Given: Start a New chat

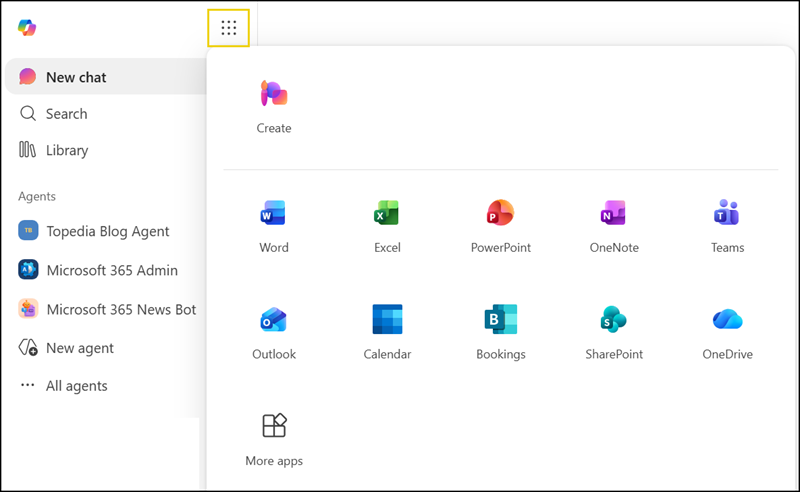Looking at the screenshot, I should [106, 77].
